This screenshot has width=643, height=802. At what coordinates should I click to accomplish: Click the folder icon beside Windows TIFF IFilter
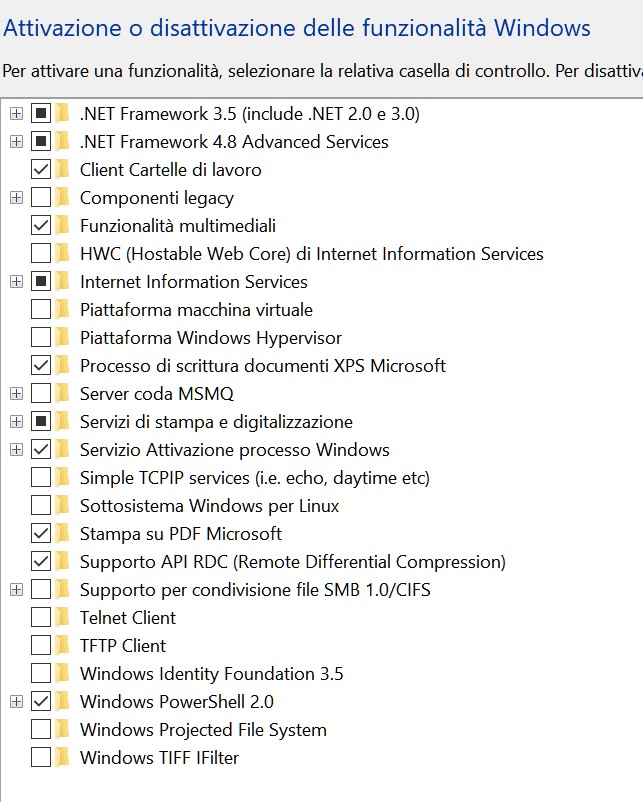(x=63, y=758)
